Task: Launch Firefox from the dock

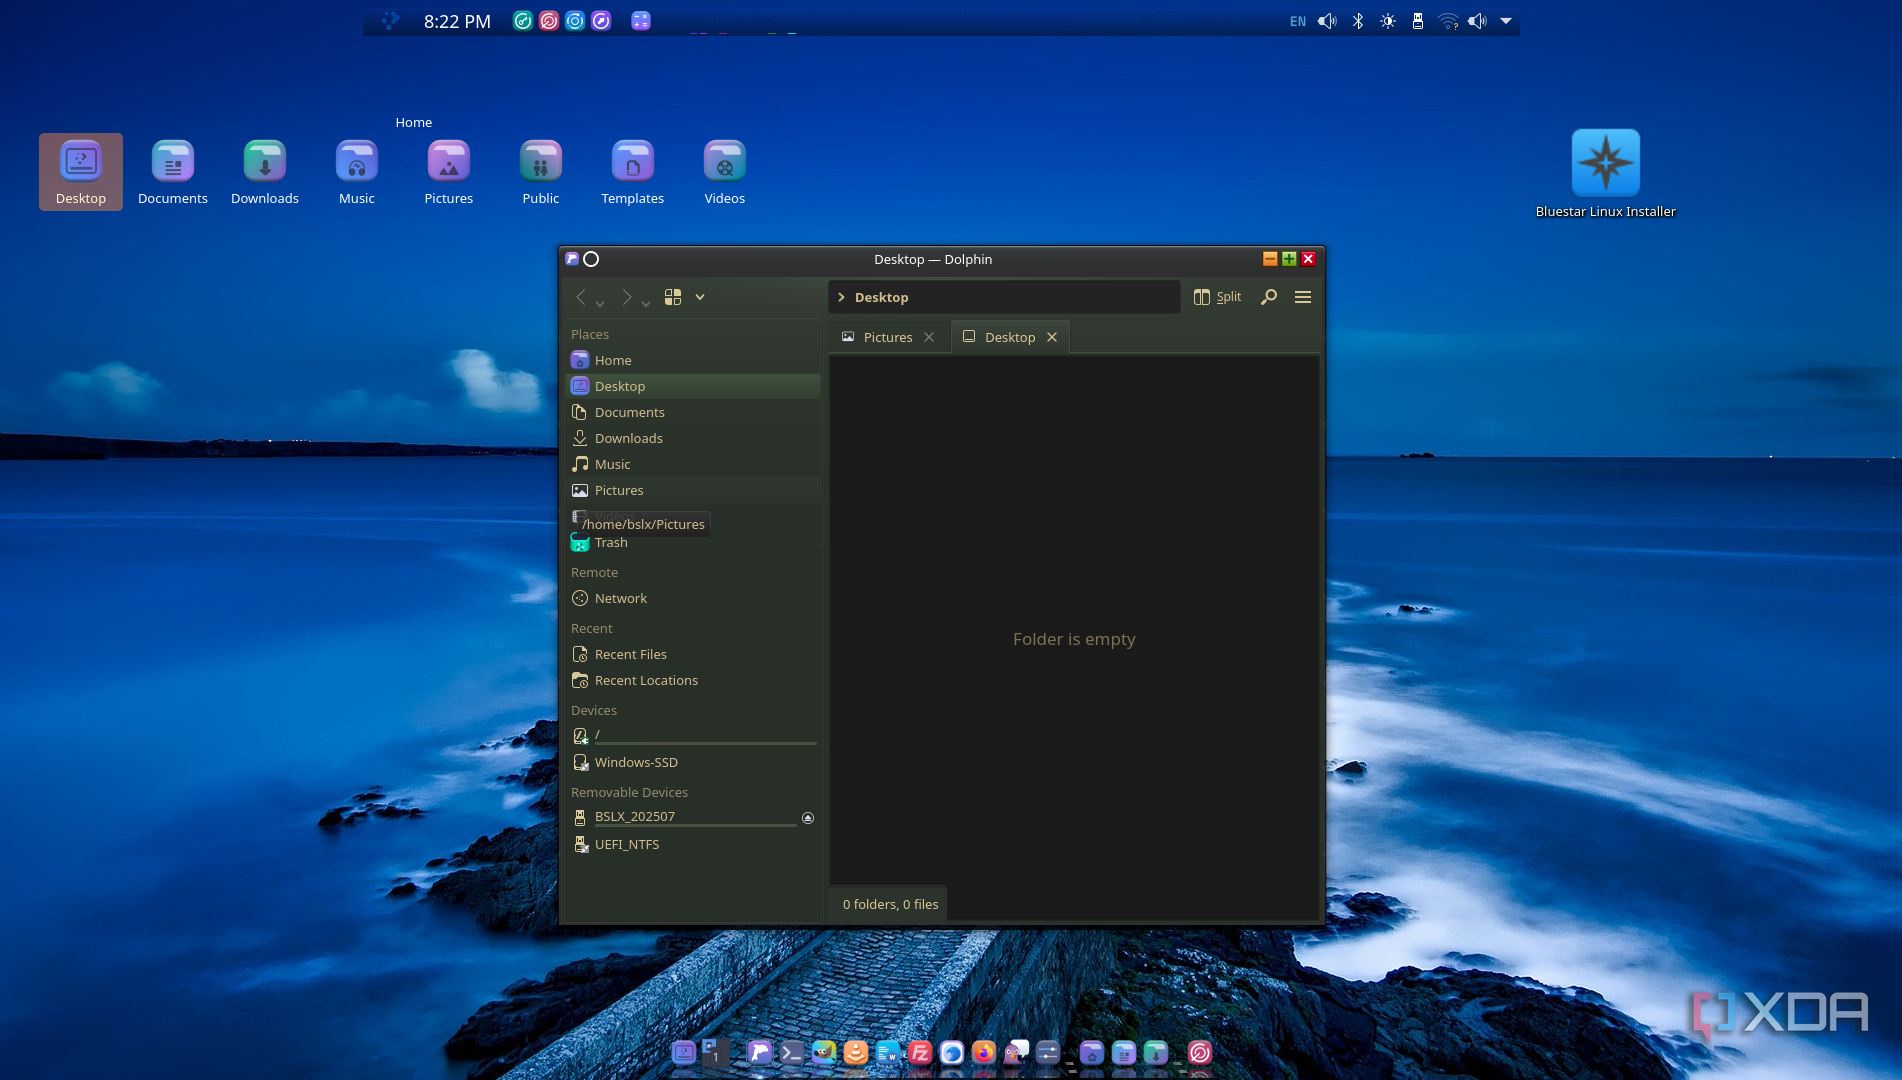Action: click(984, 1052)
